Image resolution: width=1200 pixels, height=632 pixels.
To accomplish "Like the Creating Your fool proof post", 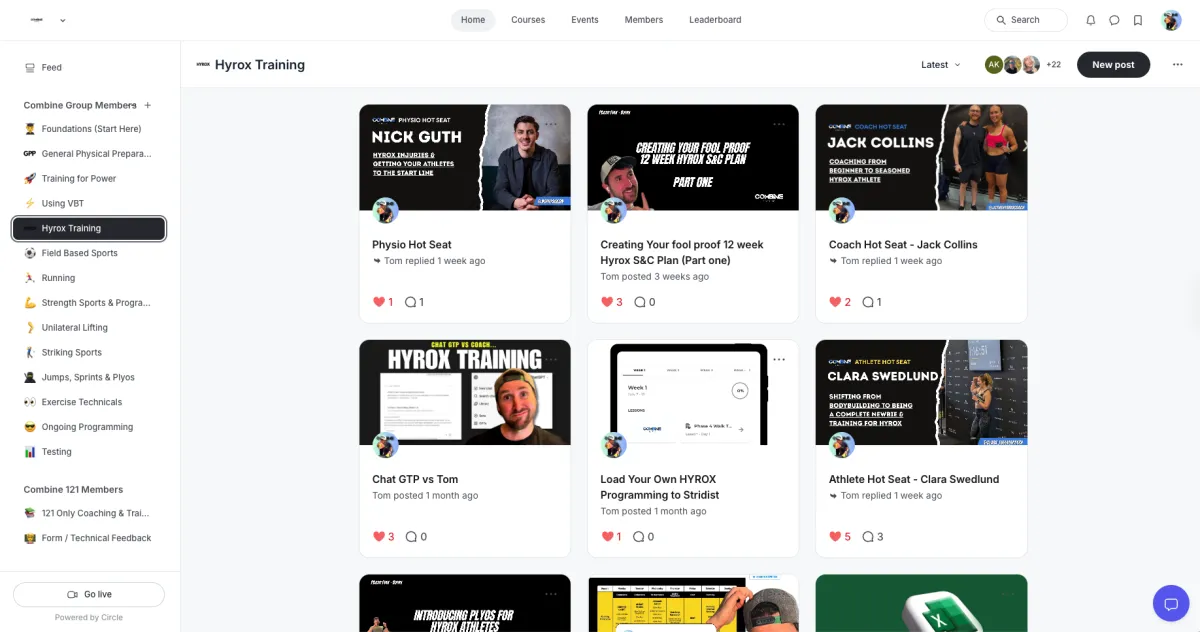I will [607, 302].
